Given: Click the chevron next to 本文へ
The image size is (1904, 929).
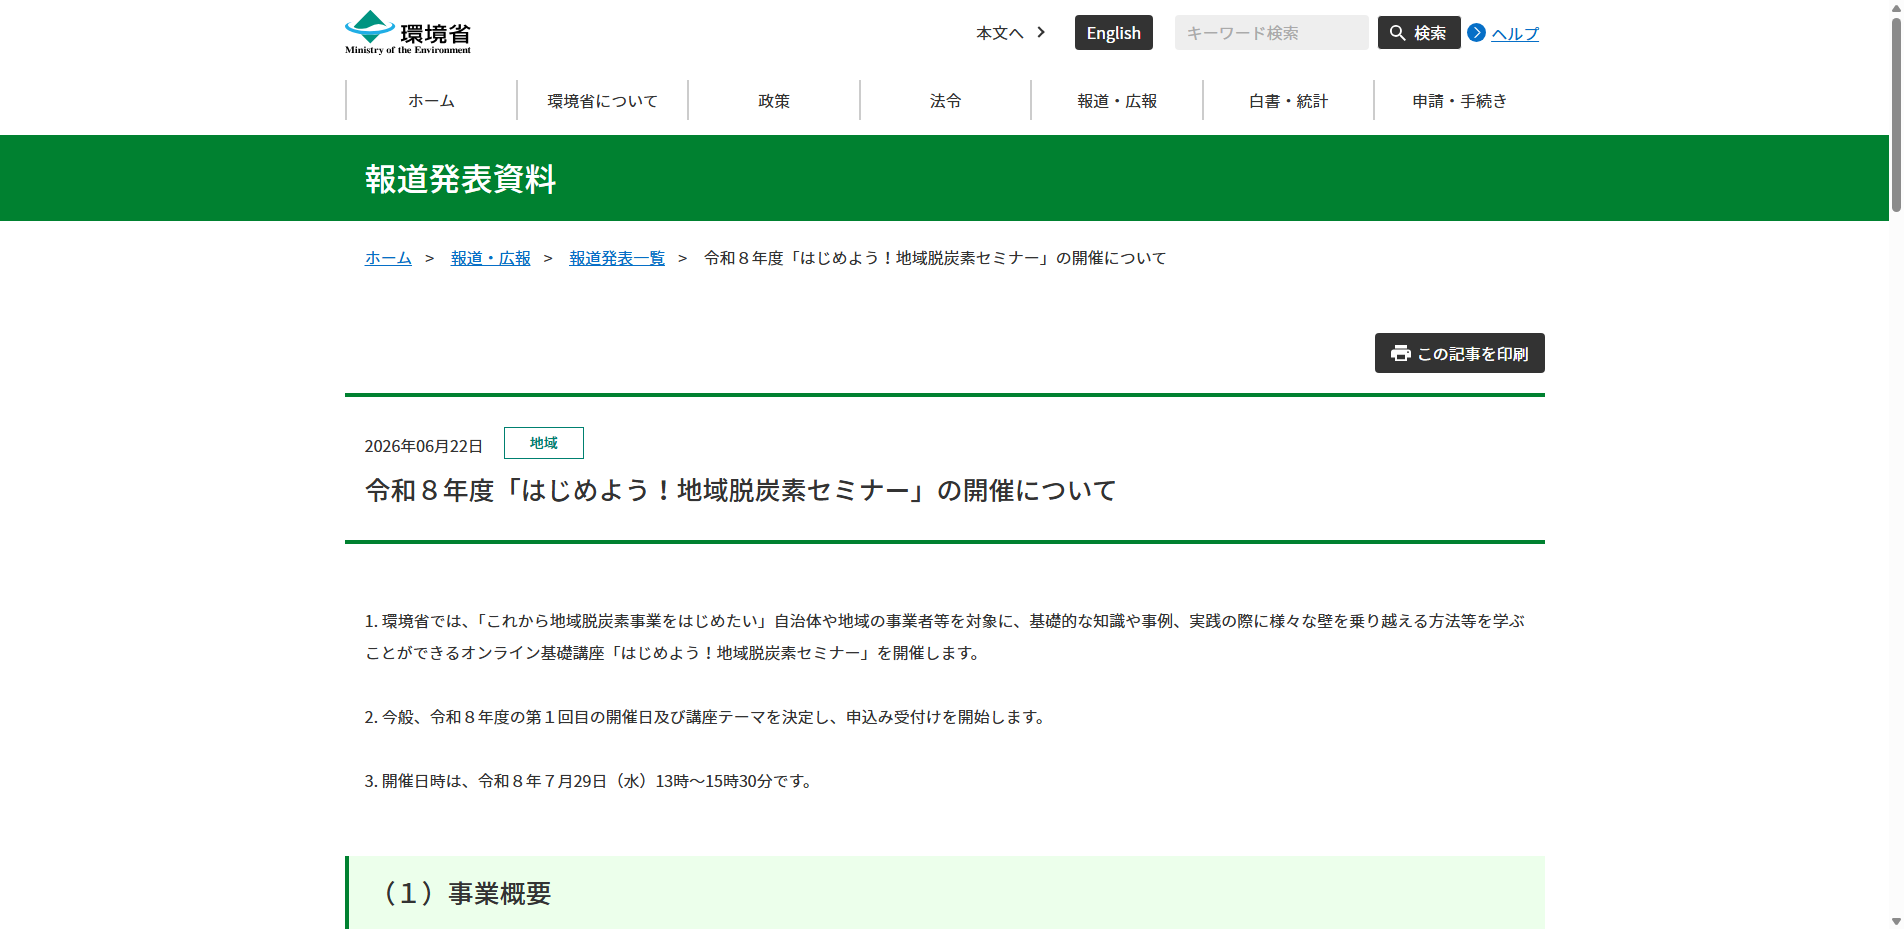Looking at the screenshot, I should (x=1041, y=32).
